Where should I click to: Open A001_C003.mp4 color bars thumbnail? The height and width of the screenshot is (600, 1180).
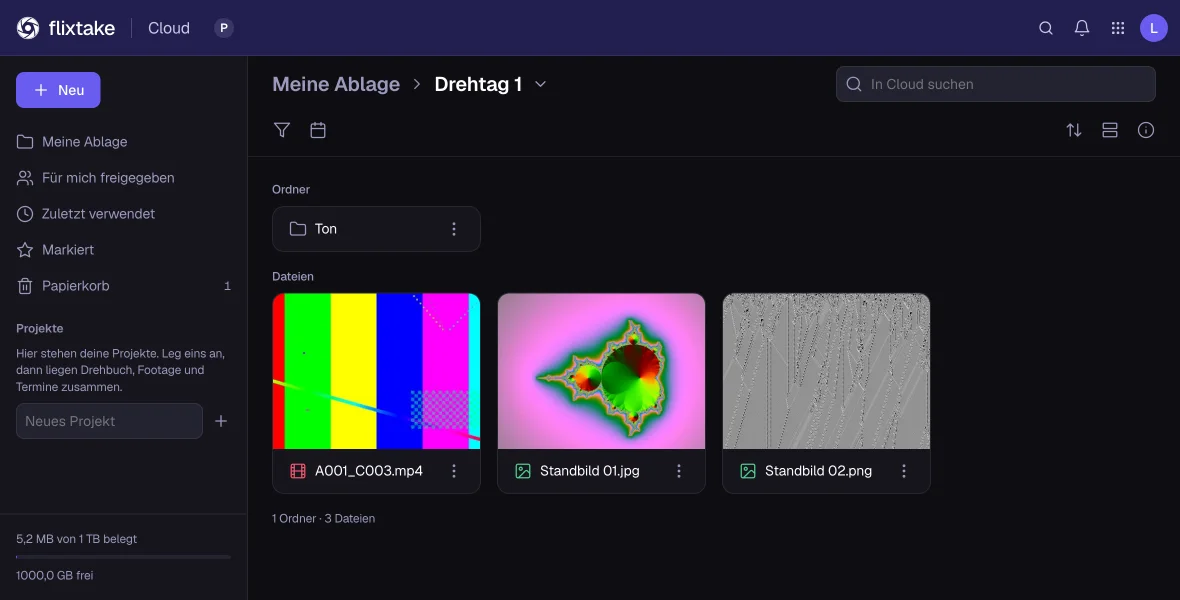tap(376, 371)
